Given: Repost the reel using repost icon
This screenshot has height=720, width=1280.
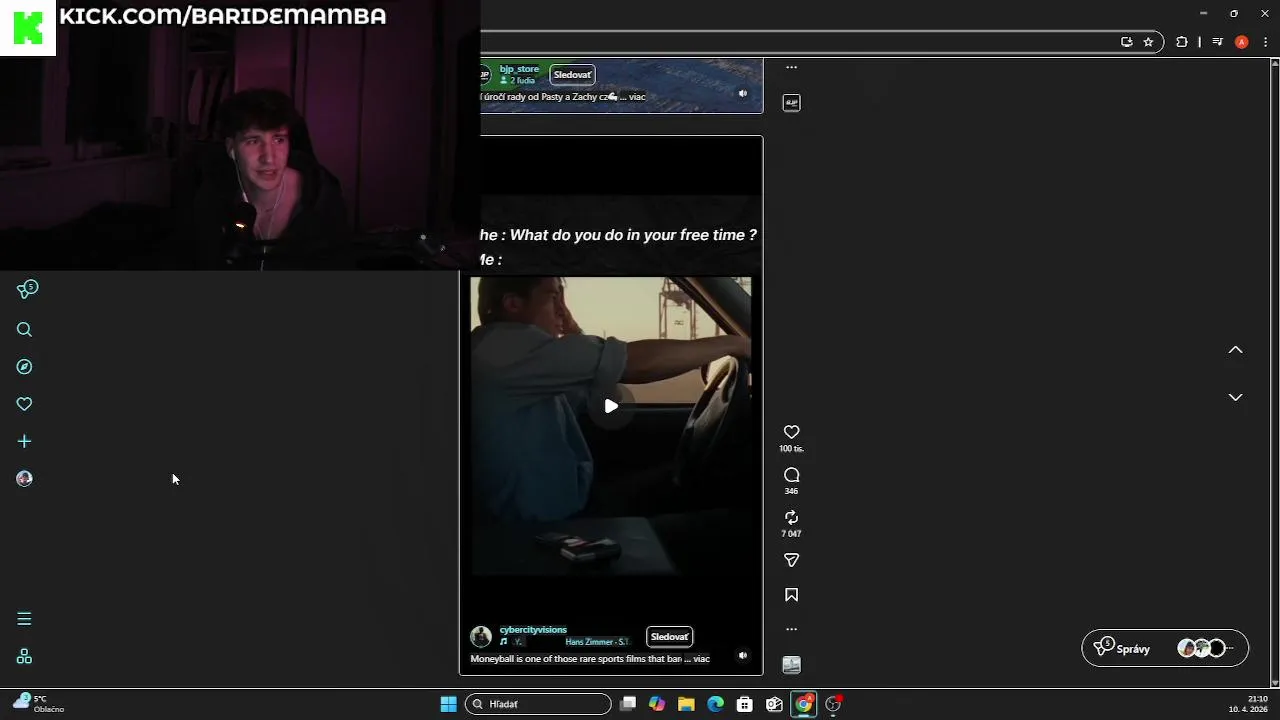Looking at the screenshot, I should coord(791,517).
